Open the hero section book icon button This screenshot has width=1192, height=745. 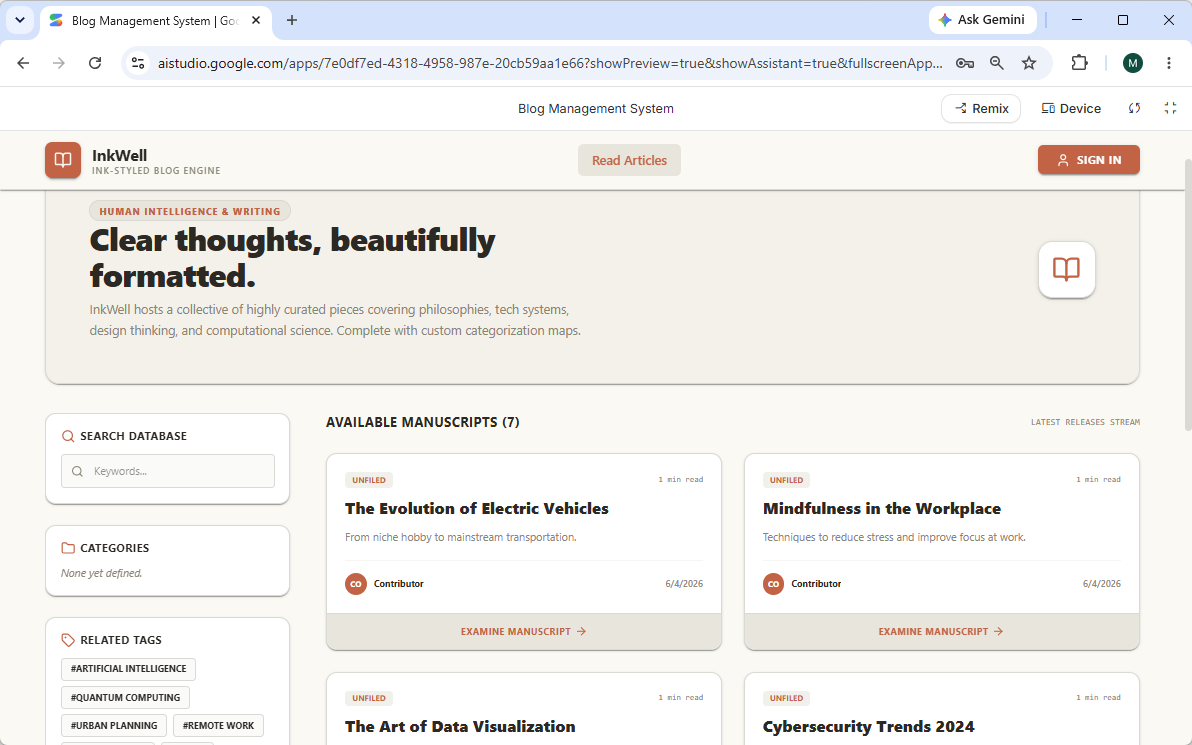click(1067, 270)
